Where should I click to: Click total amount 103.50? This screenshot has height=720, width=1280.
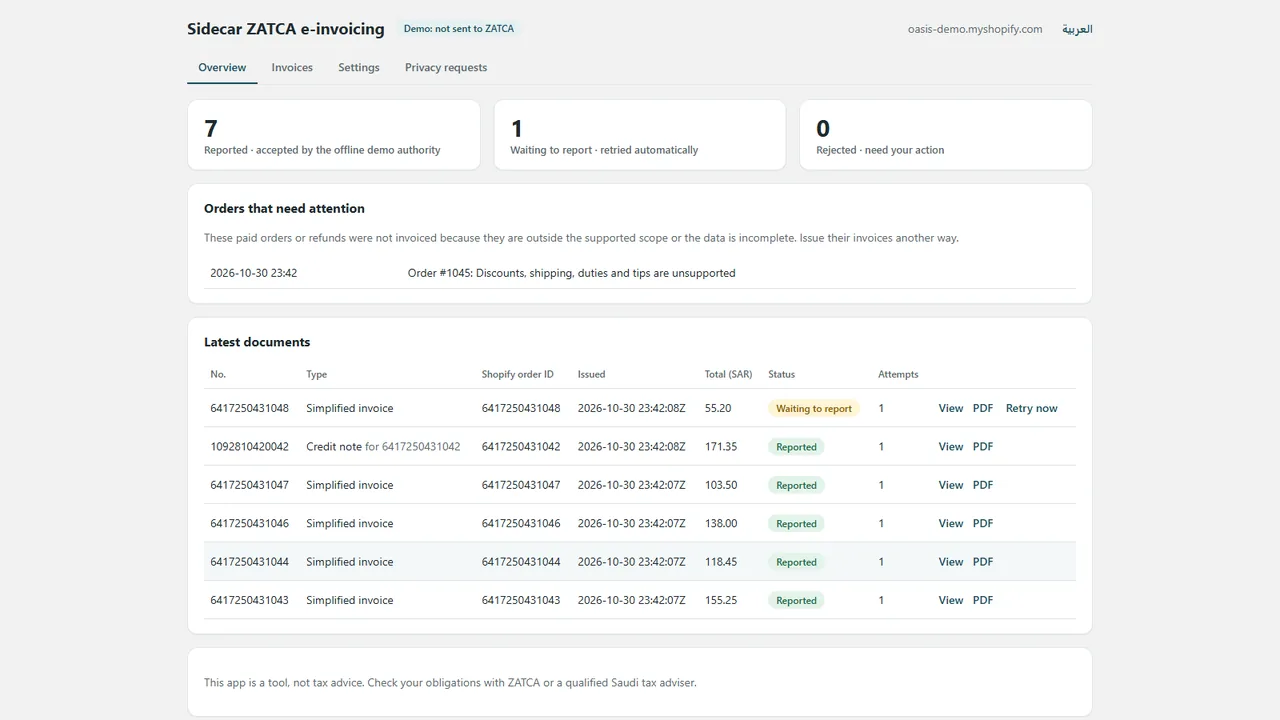721,485
